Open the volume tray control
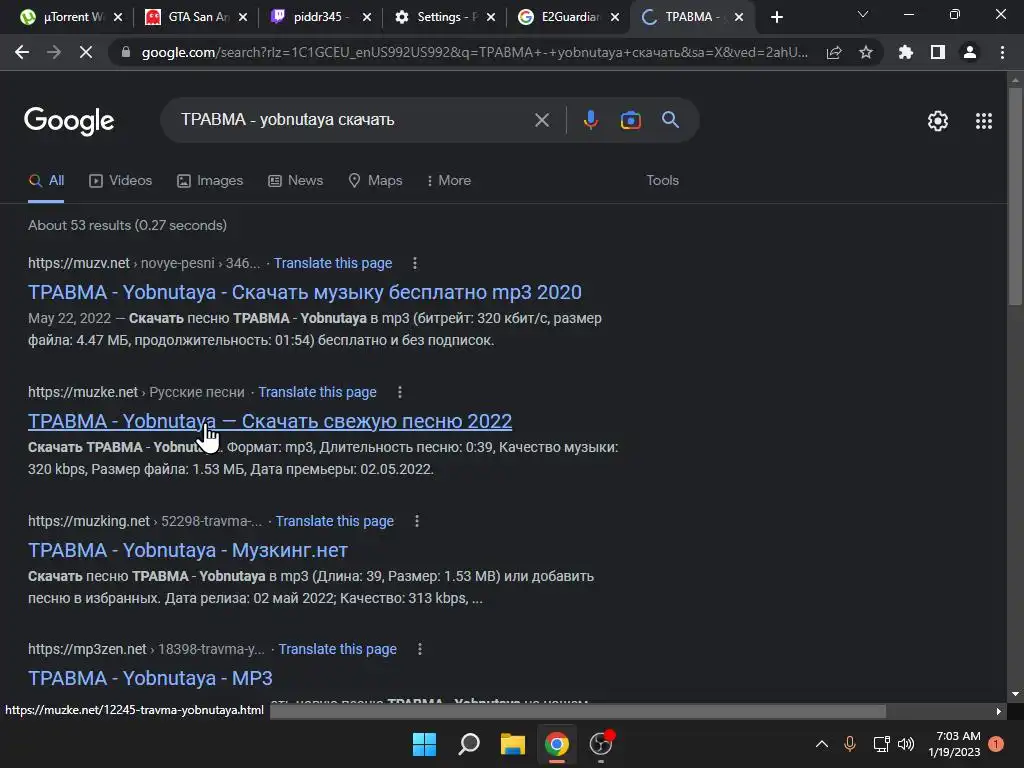The width and height of the screenshot is (1024, 768). coord(906,744)
